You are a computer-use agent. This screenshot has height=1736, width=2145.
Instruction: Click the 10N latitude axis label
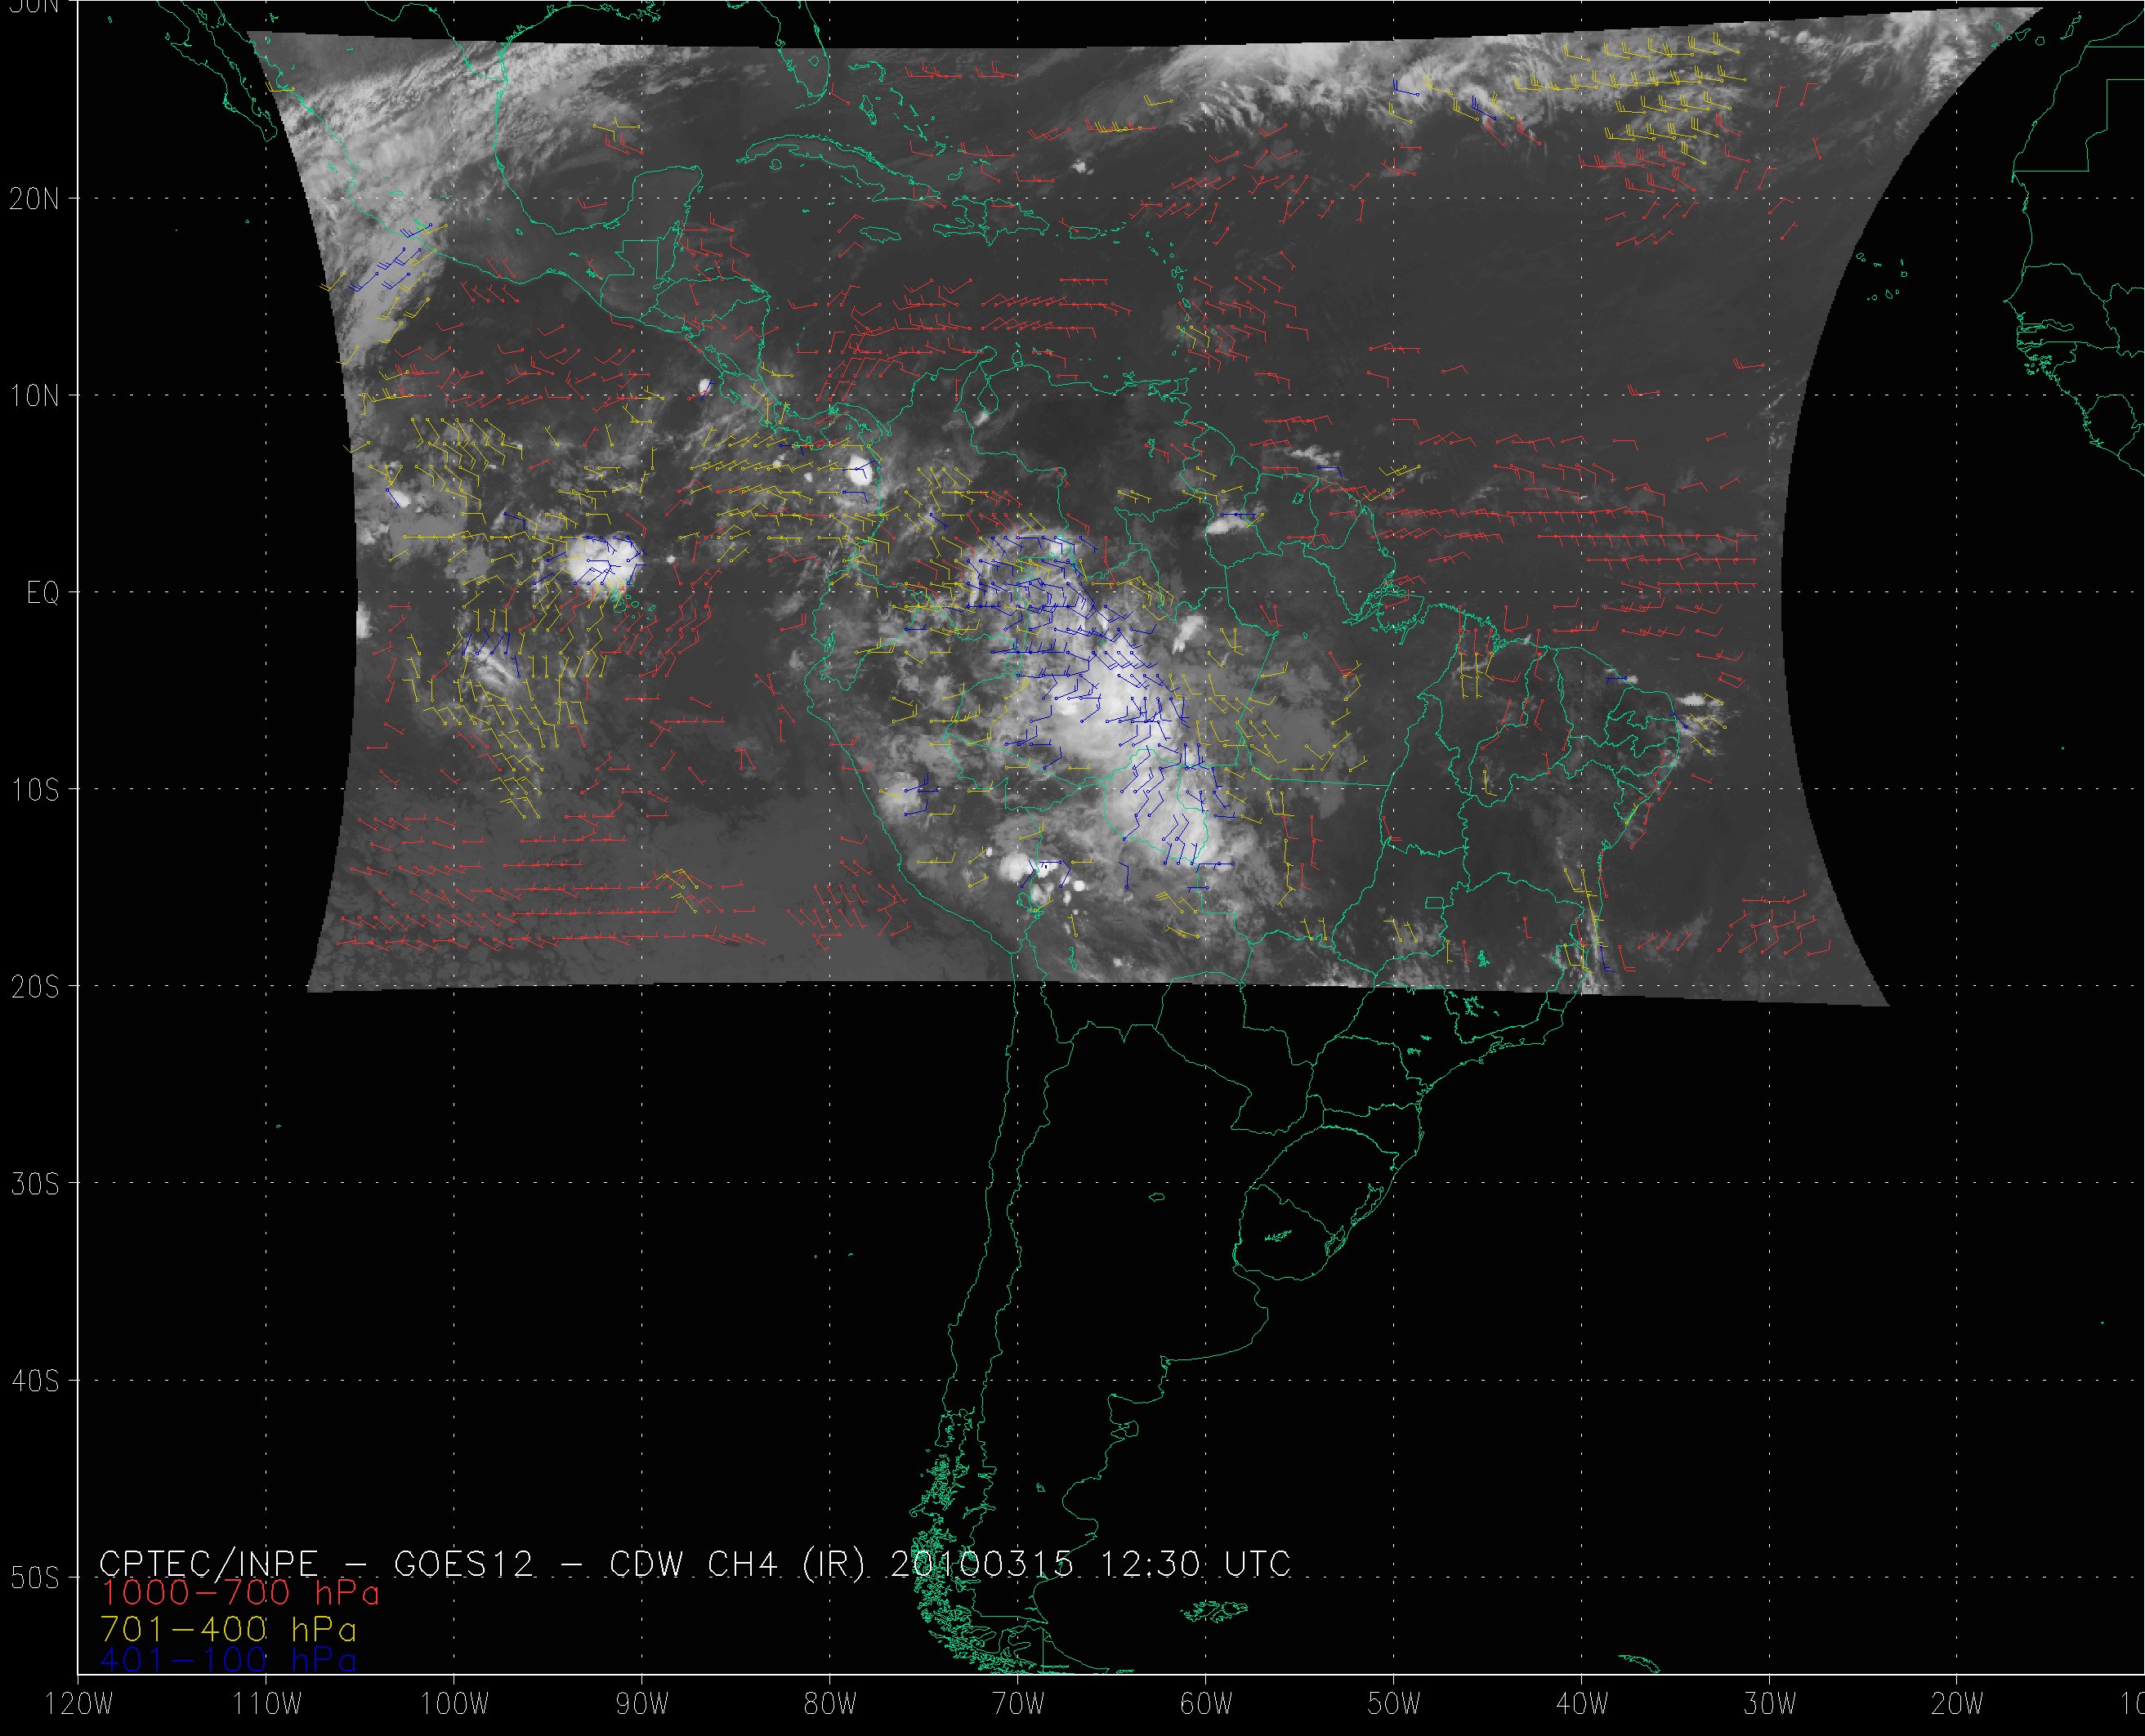point(34,396)
